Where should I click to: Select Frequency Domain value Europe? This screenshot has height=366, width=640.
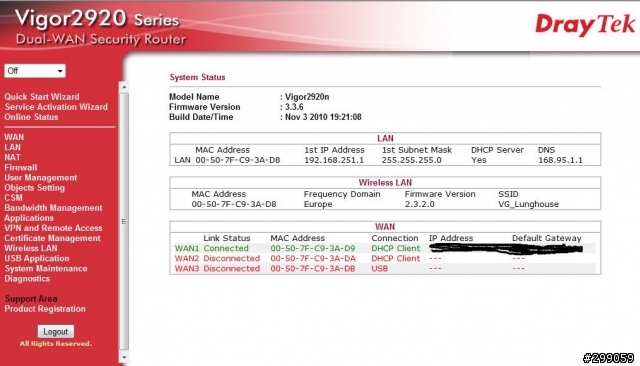tap(318, 204)
